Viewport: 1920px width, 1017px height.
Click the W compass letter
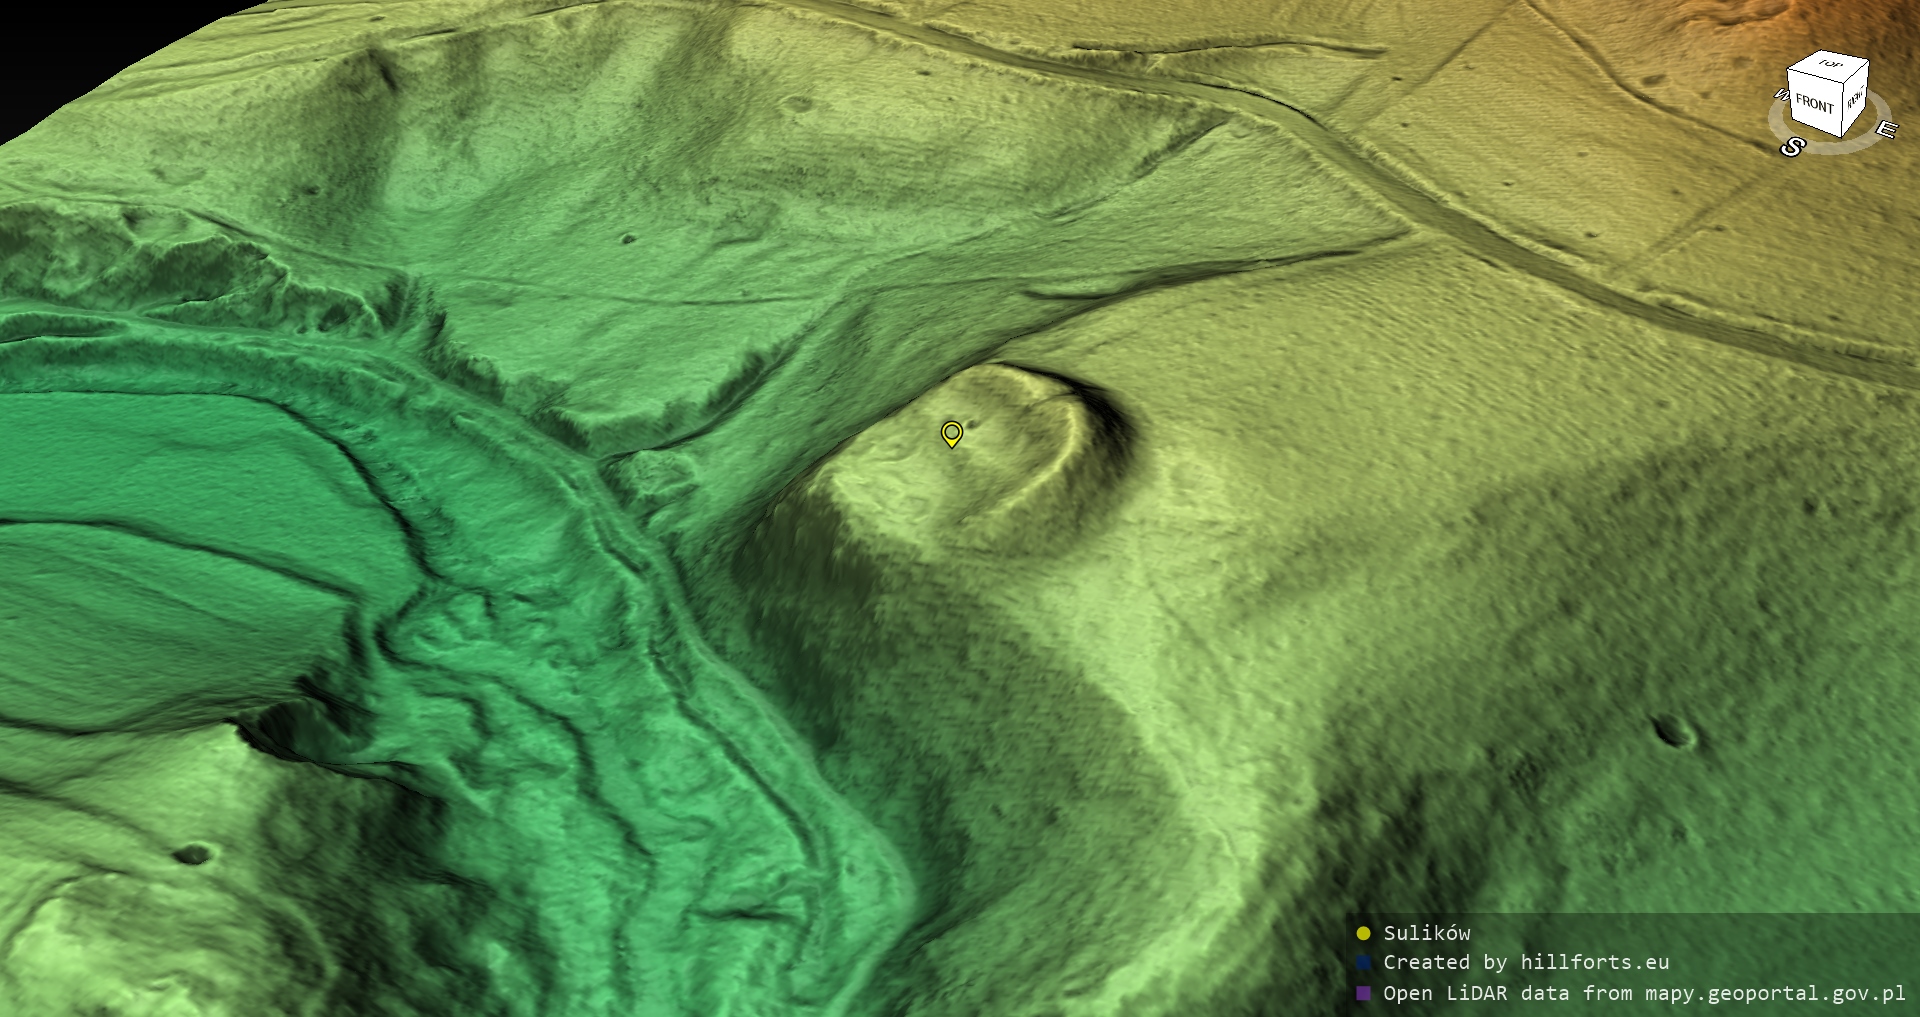(1781, 95)
